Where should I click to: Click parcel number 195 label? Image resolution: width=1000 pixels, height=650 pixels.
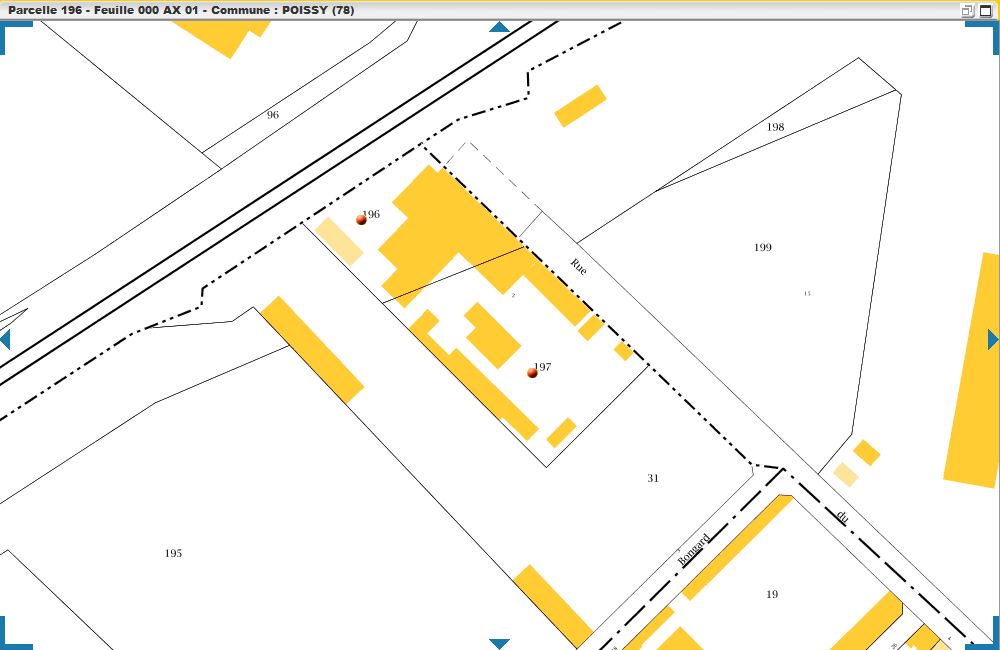(173, 553)
